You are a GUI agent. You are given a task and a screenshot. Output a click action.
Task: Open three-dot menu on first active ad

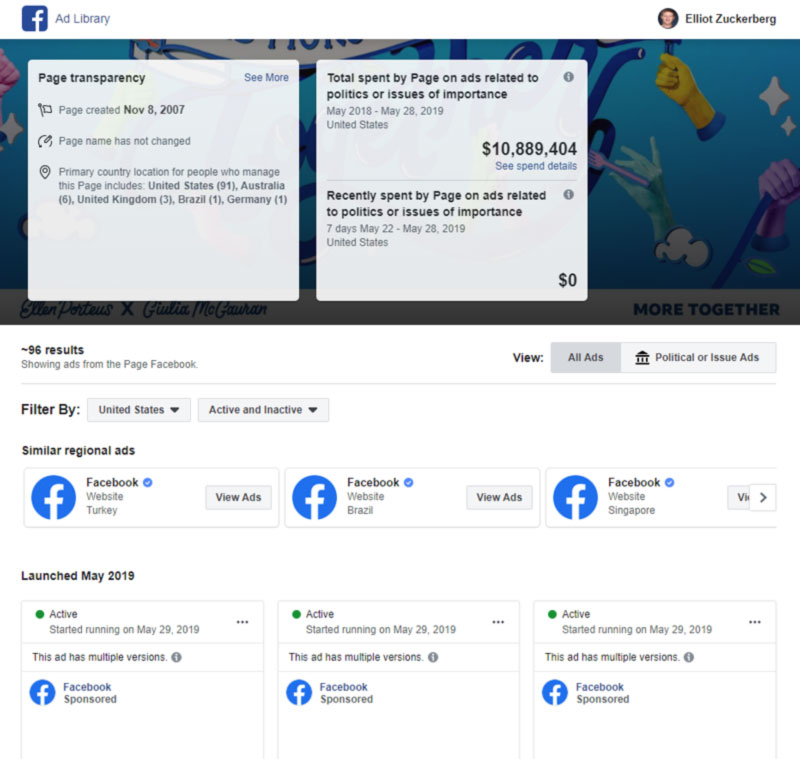pyautogui.click(x=242, y=622)
